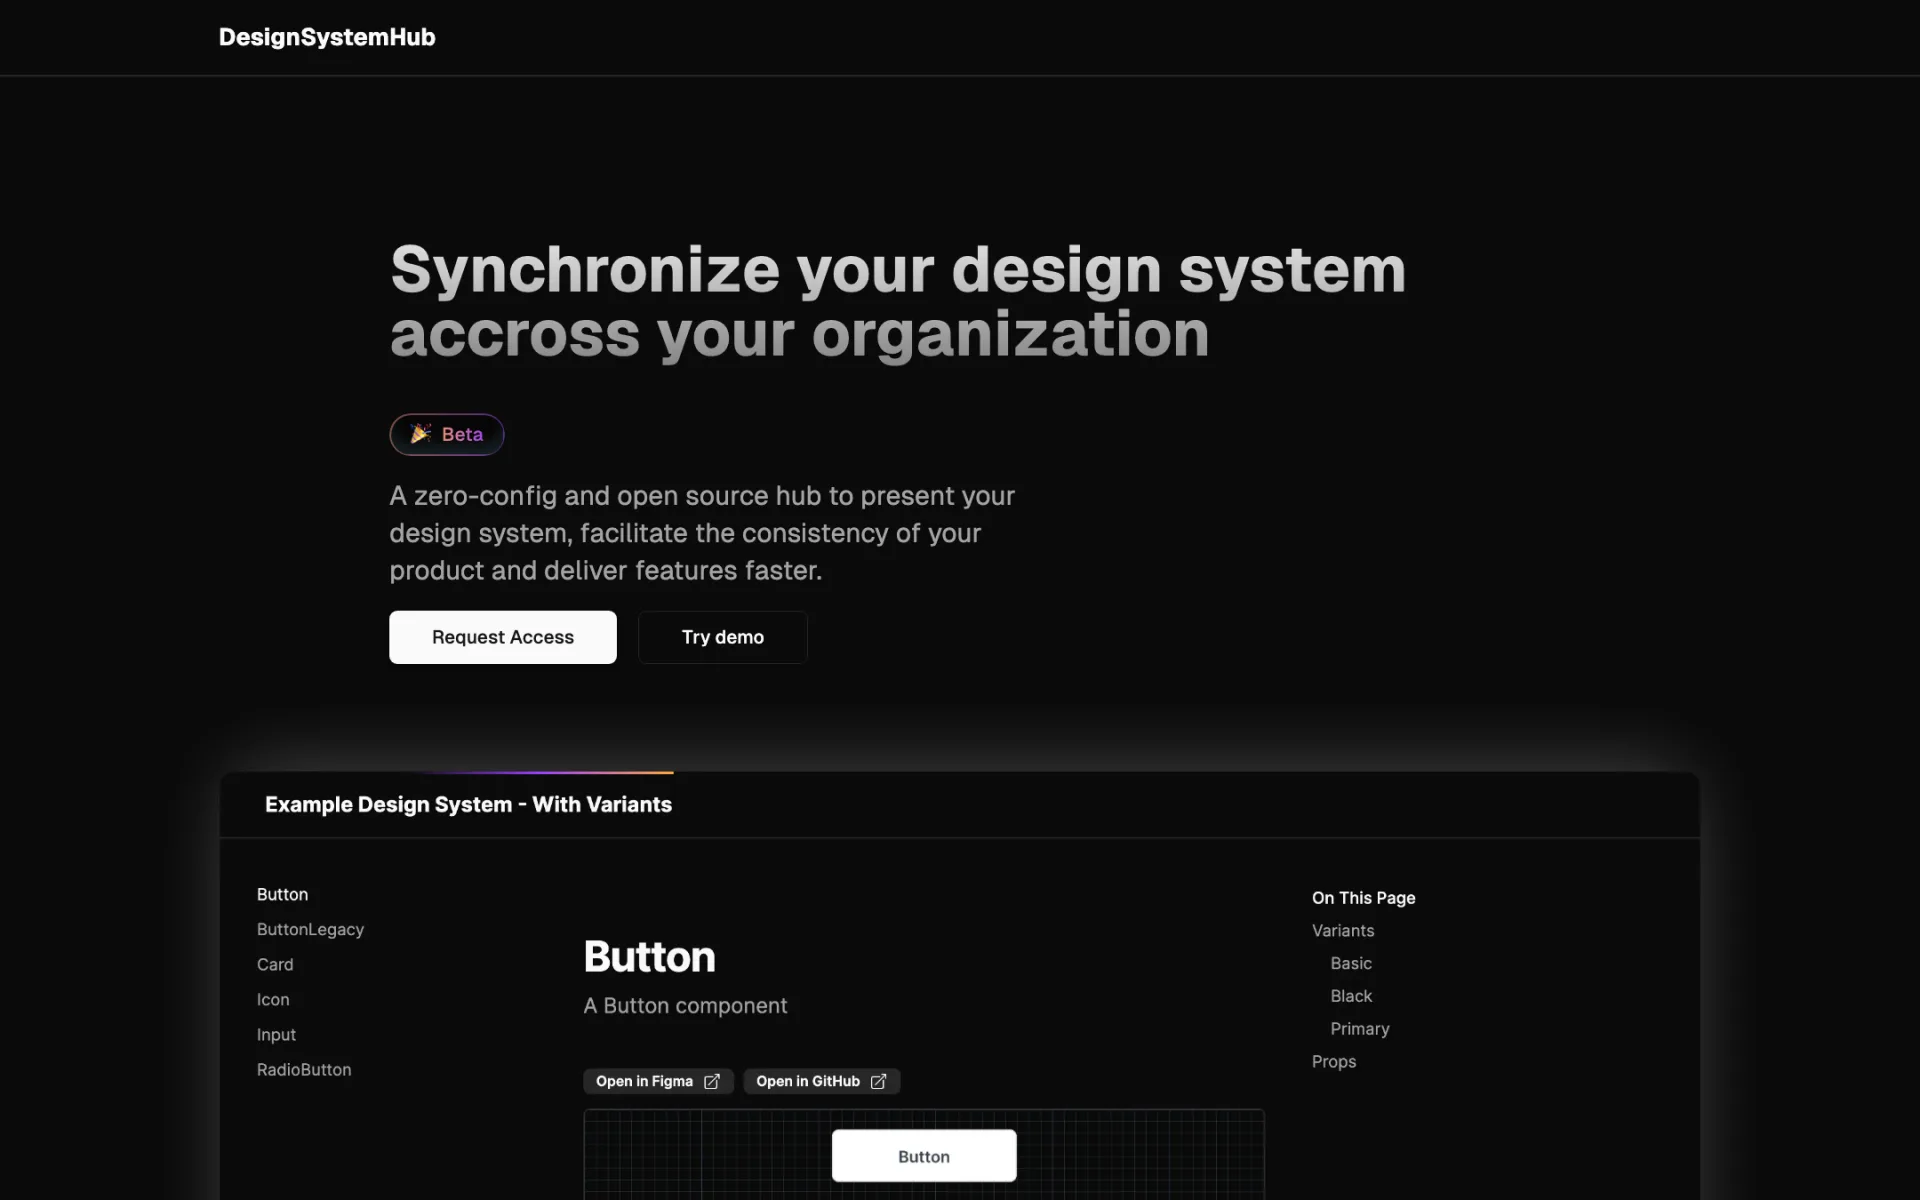Image resolution: width=1920 pixels, height=1200 pixels.
Task: Click the Request Access button
Action: [x=503, y=637]
